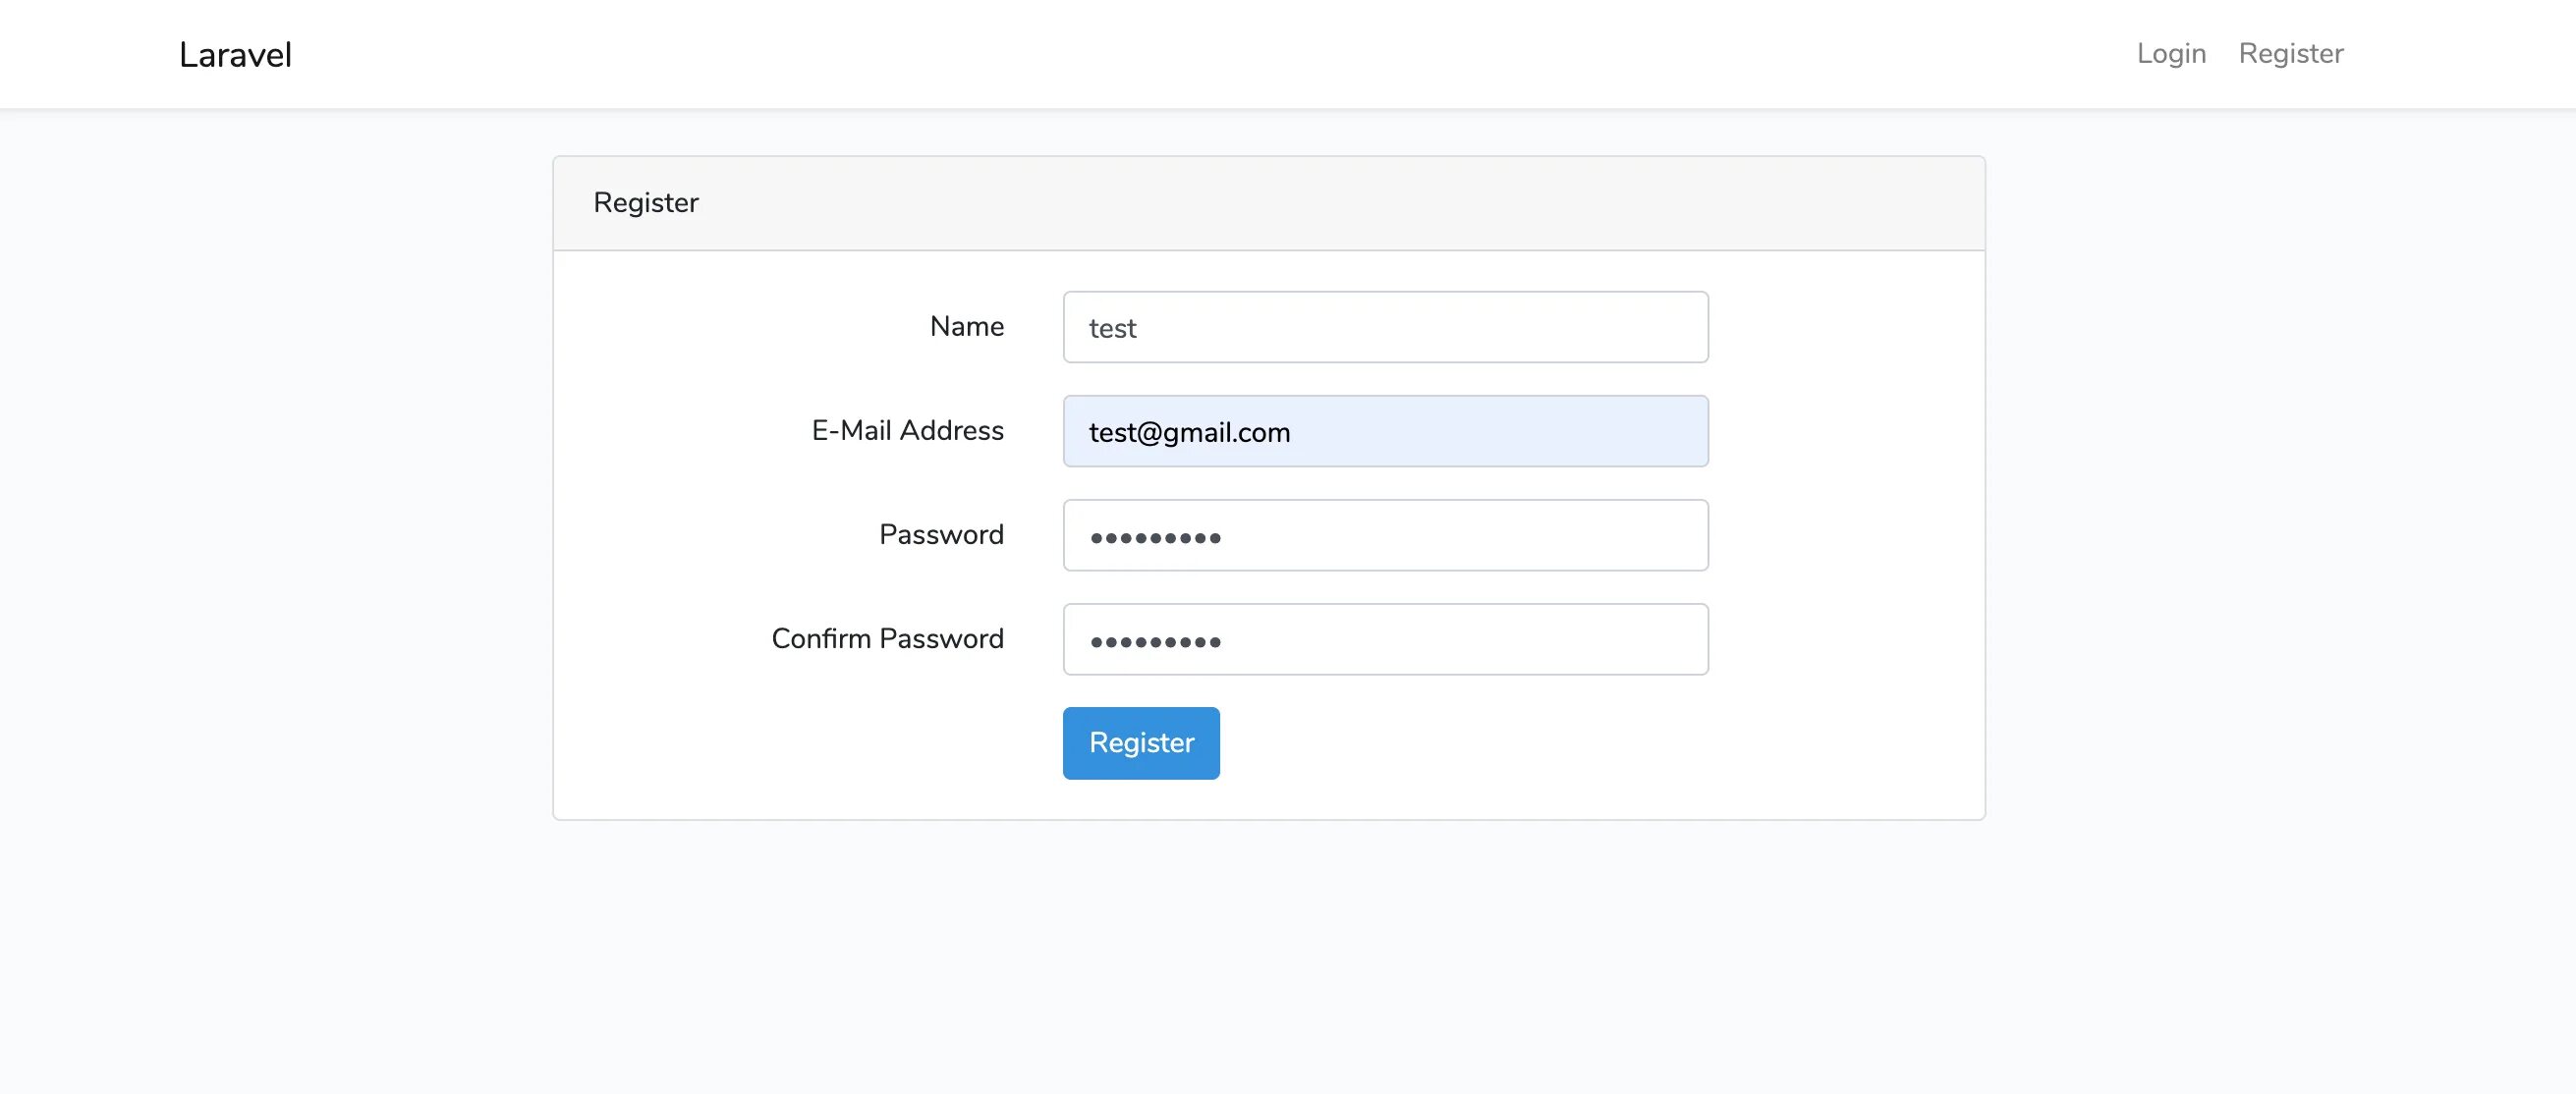Image resolution: width=2576 pixels, height=1094 pixels.
Task: Open the Login page link
Action: point(2171,53)
